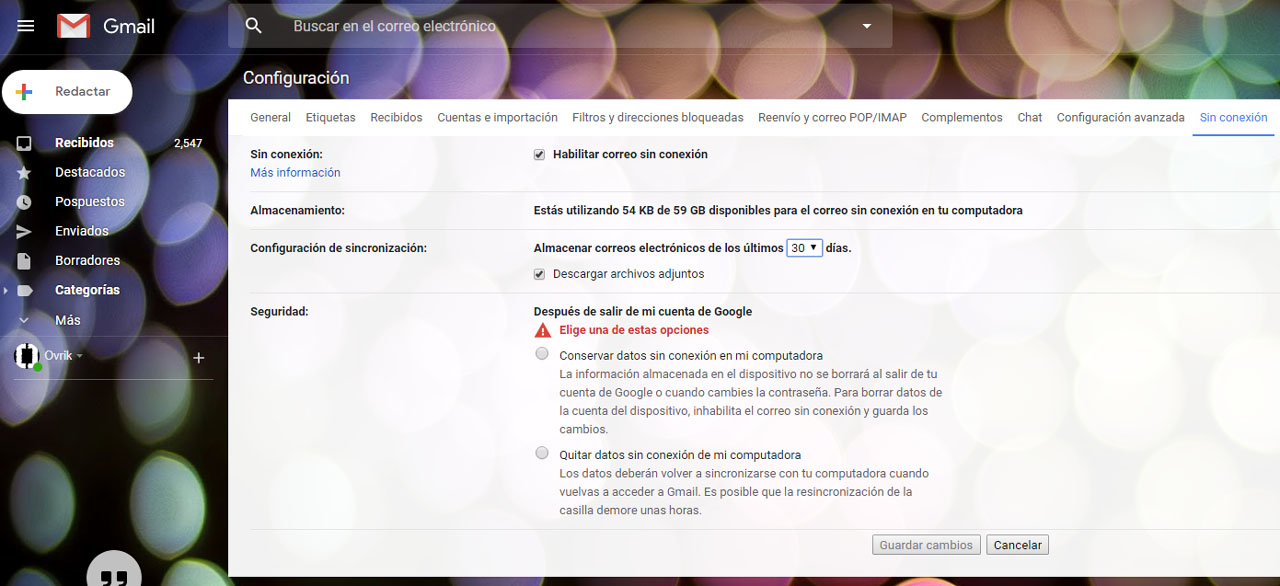Open Configuración avanzada tab
Image resolution: width=1280 pixels, height=586 pixels.
1120,117
